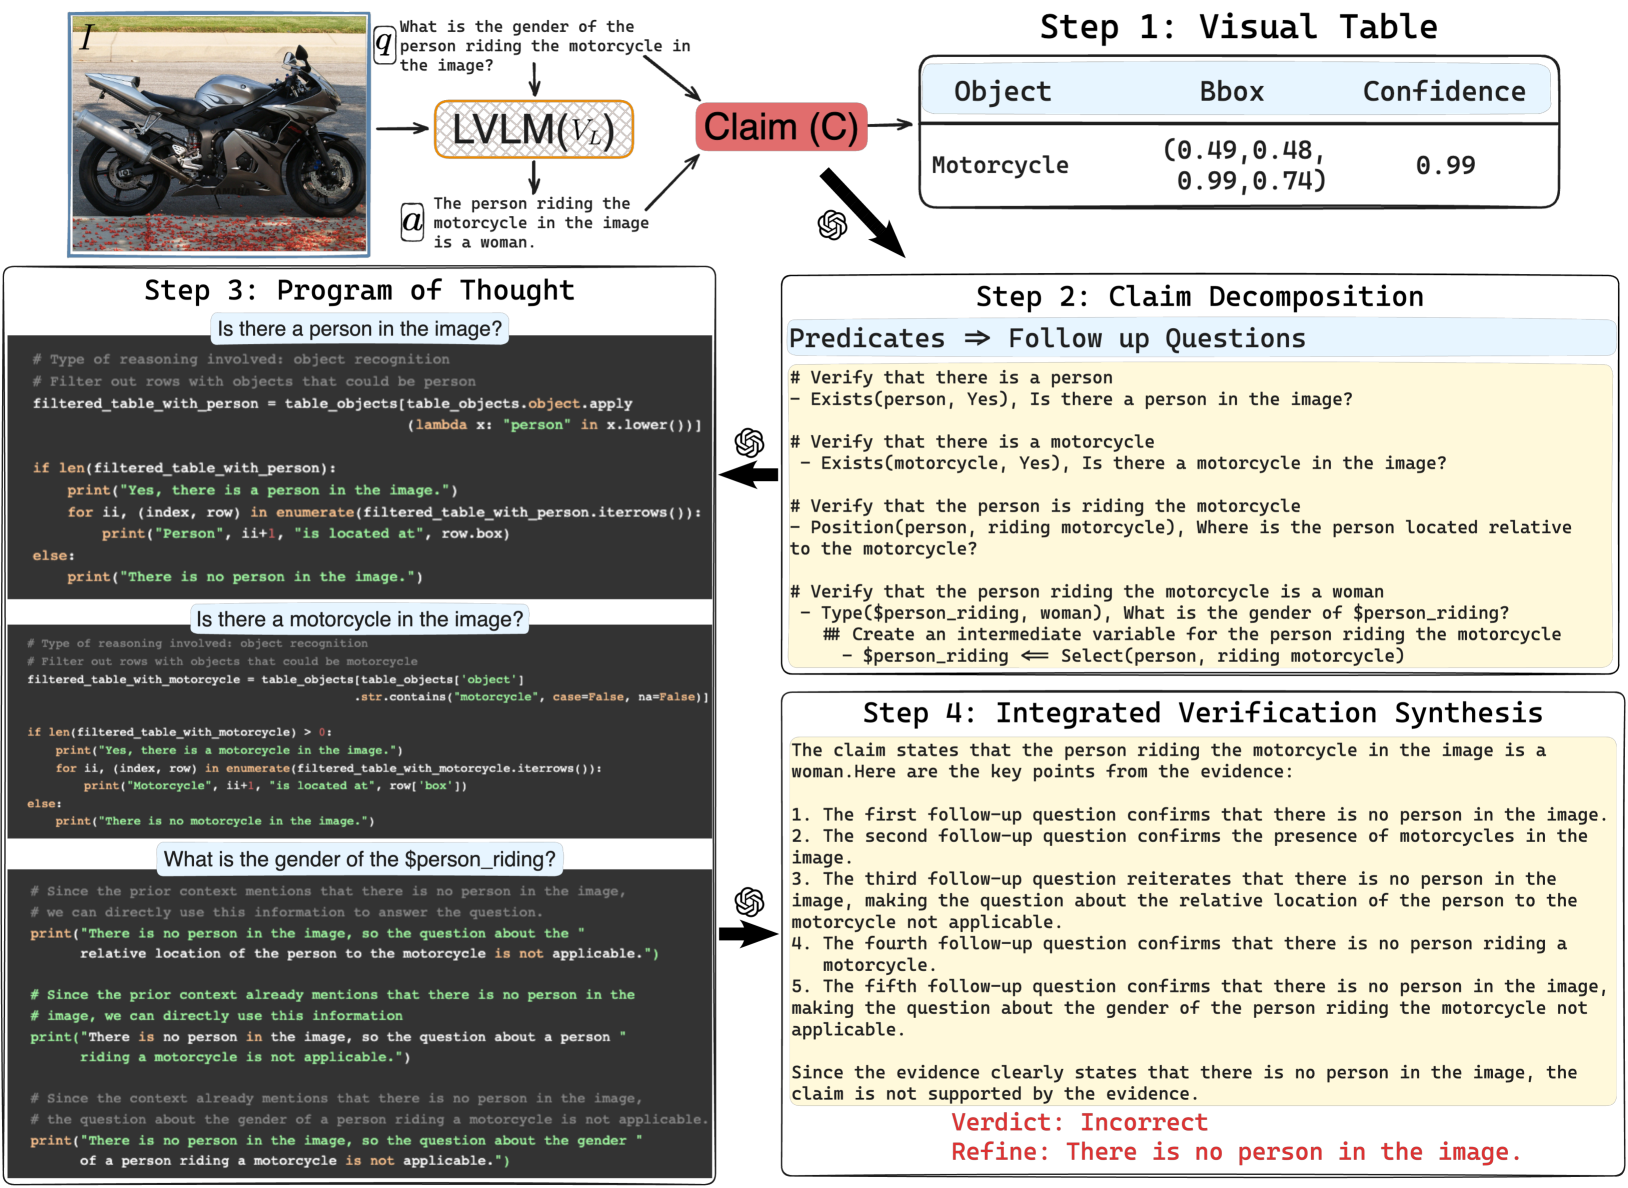Click the sentence starting 'Since the evidence clearly states'
Image resolution: width=1628 pixels, height=1188 pixels.
(x=1184, y=1083)
